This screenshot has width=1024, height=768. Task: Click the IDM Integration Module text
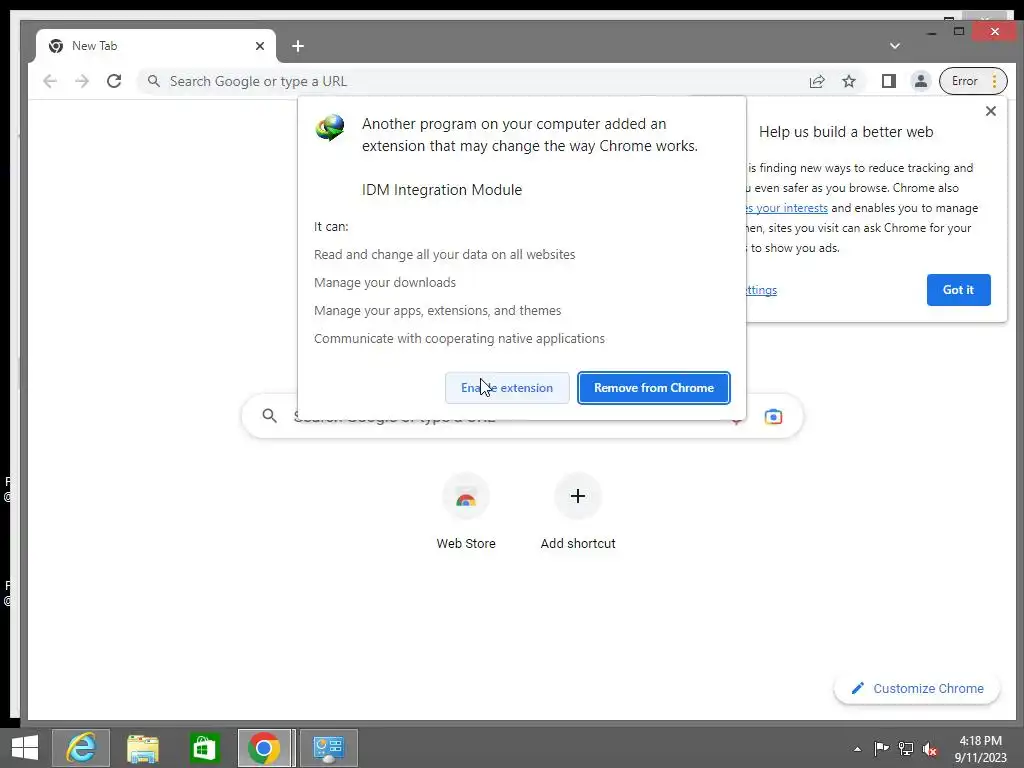[442, 190]
